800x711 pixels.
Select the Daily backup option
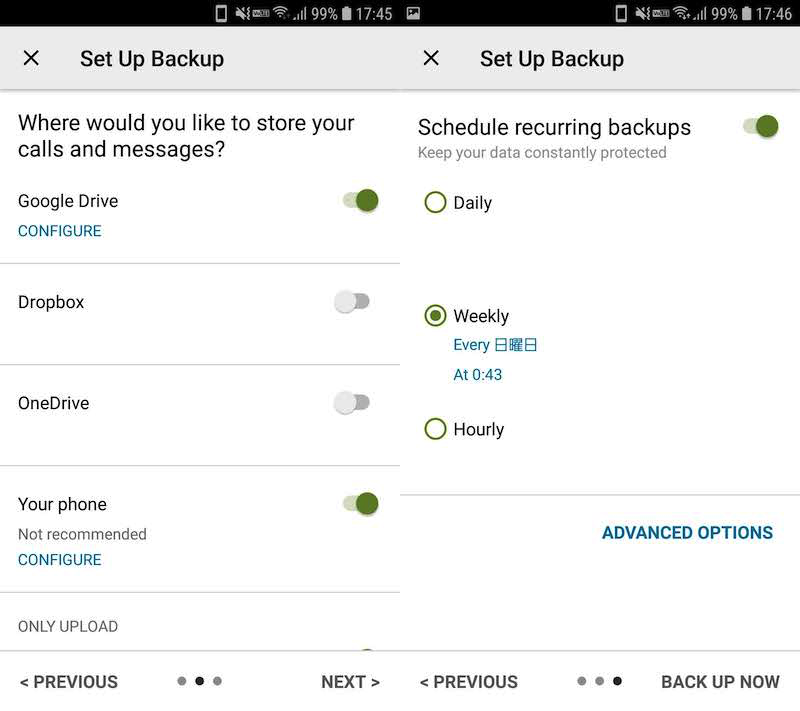point(435,203)
